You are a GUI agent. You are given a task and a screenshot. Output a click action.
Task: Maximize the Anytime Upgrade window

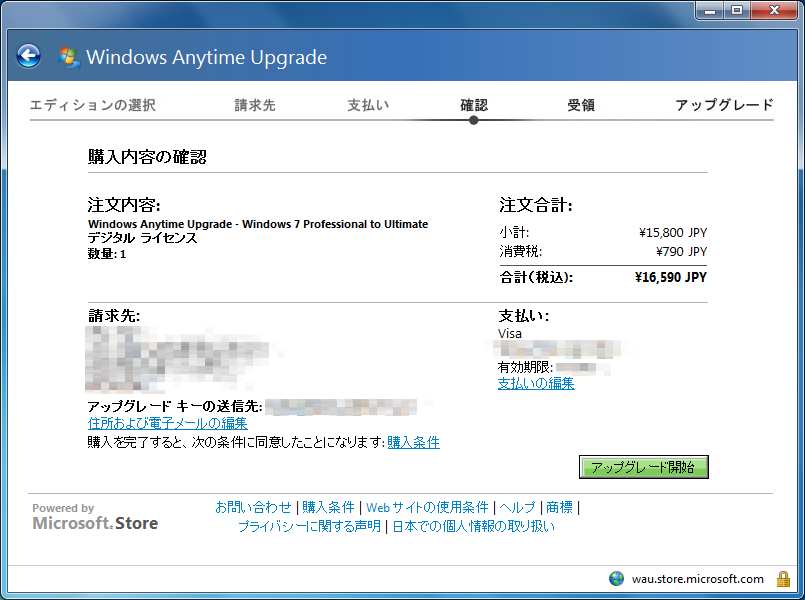(x=737, y=11)
